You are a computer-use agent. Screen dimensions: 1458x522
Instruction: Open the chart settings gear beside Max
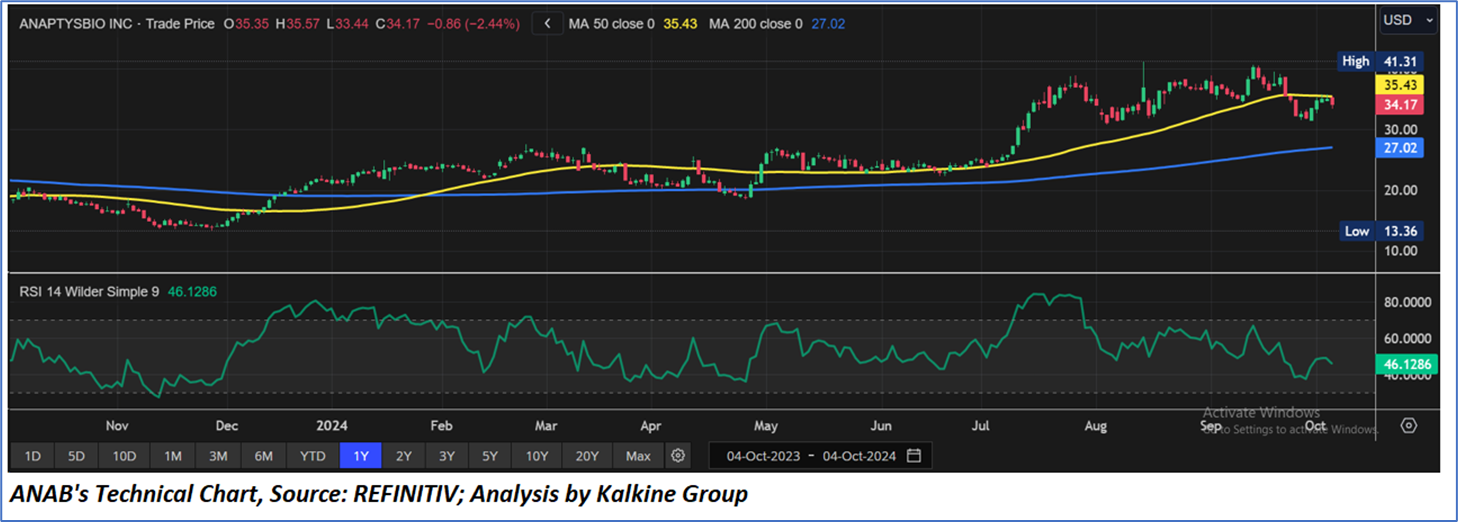tap(678, 456)
